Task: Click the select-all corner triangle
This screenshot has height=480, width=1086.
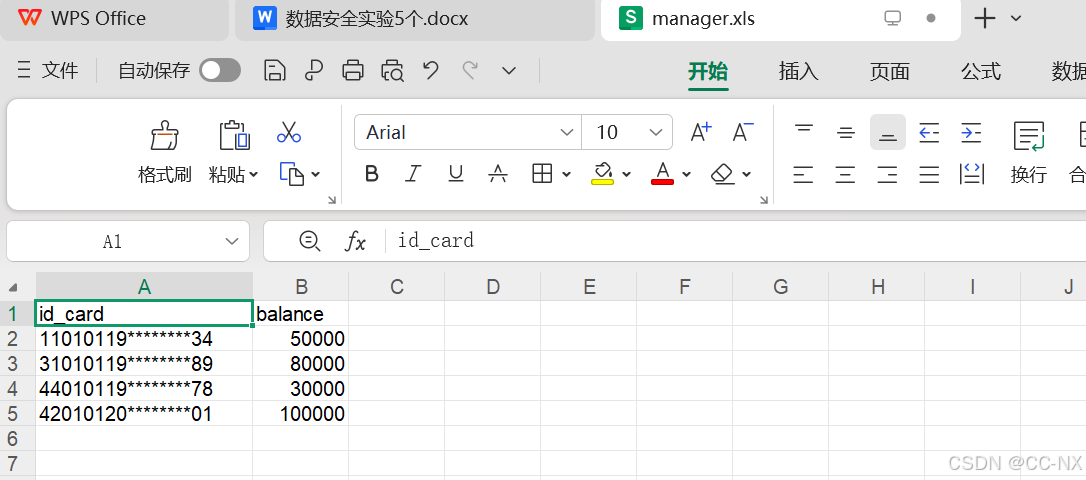Action: click(13, 287)
